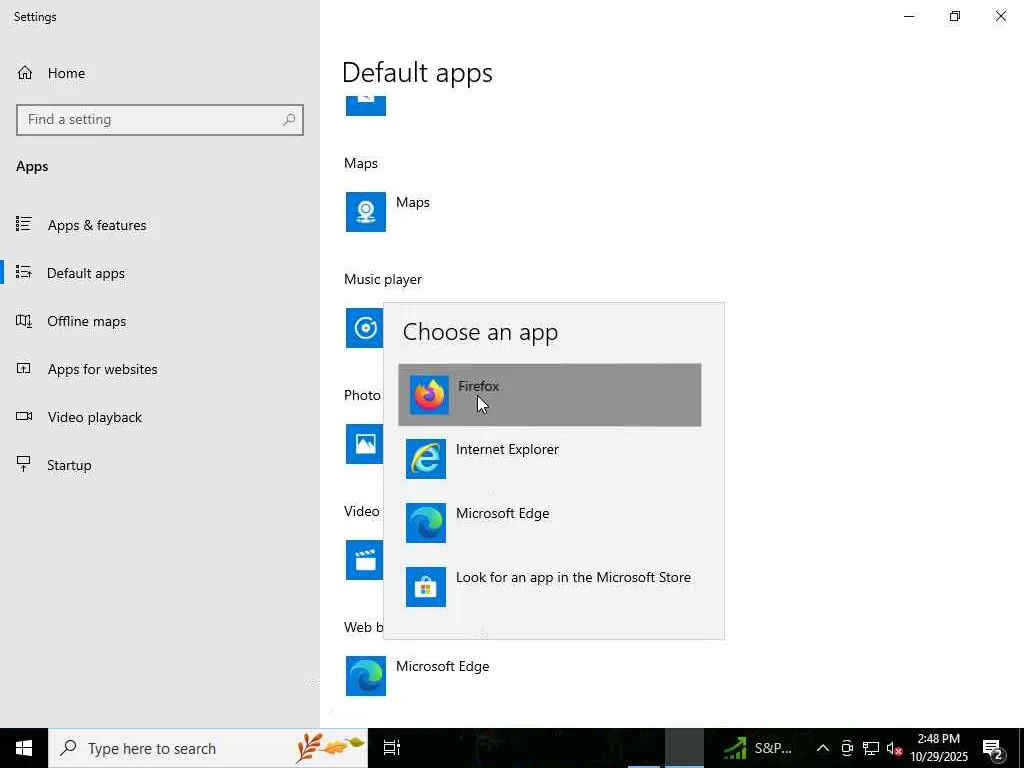The width and height of the screenshot is (1024, 768).
Task: Click the Video player clapperboard icon
Action: [x=364, y=560]
